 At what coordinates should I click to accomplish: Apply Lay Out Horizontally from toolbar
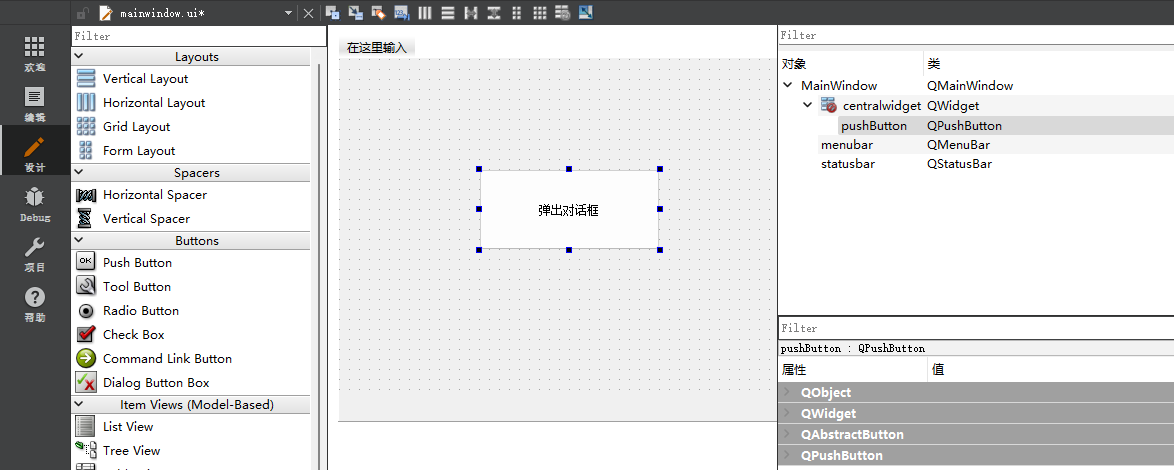point(425,13)
